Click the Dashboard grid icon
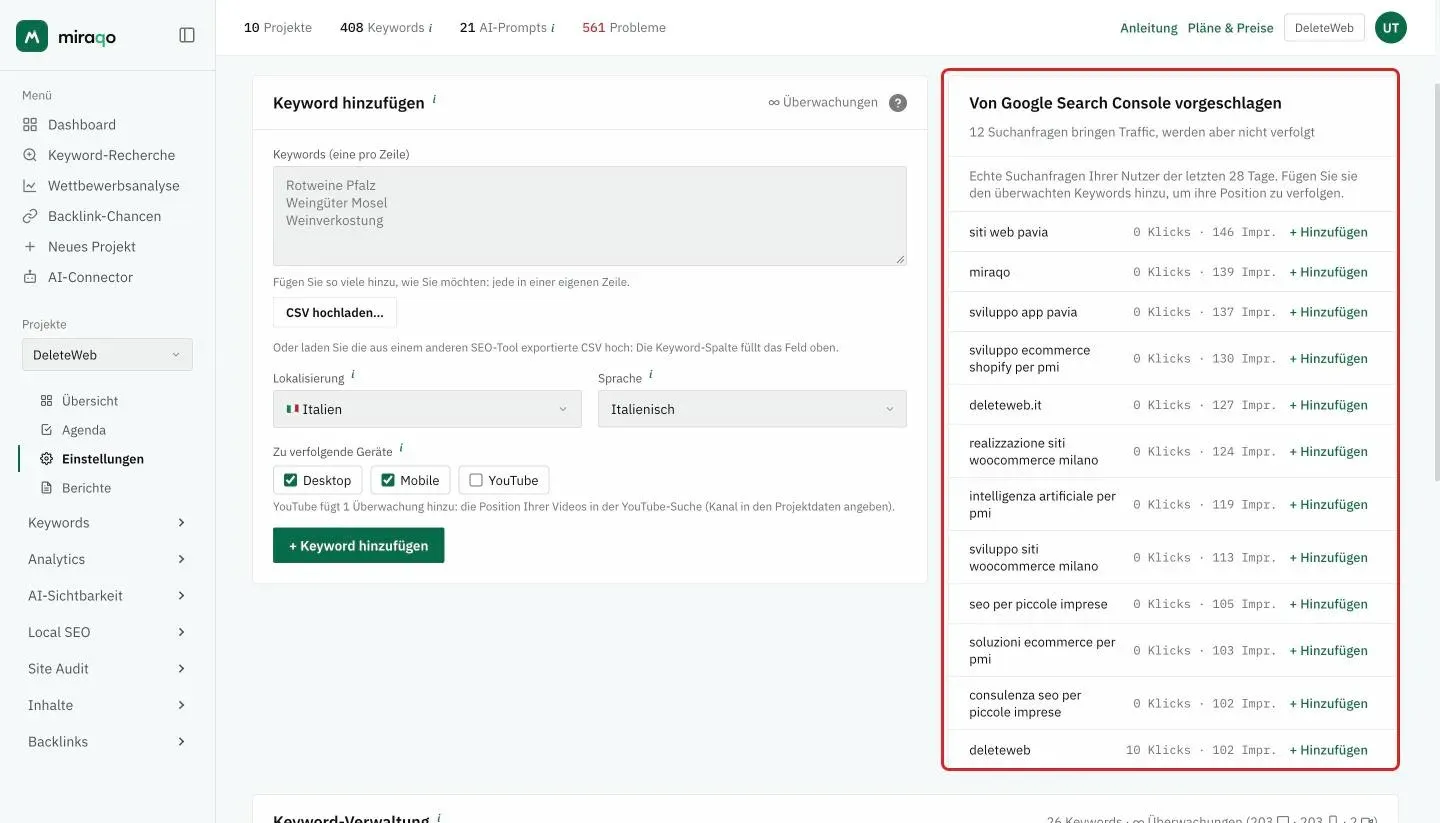The width and height of the screenshot is (1440, 823). point(30,125)
